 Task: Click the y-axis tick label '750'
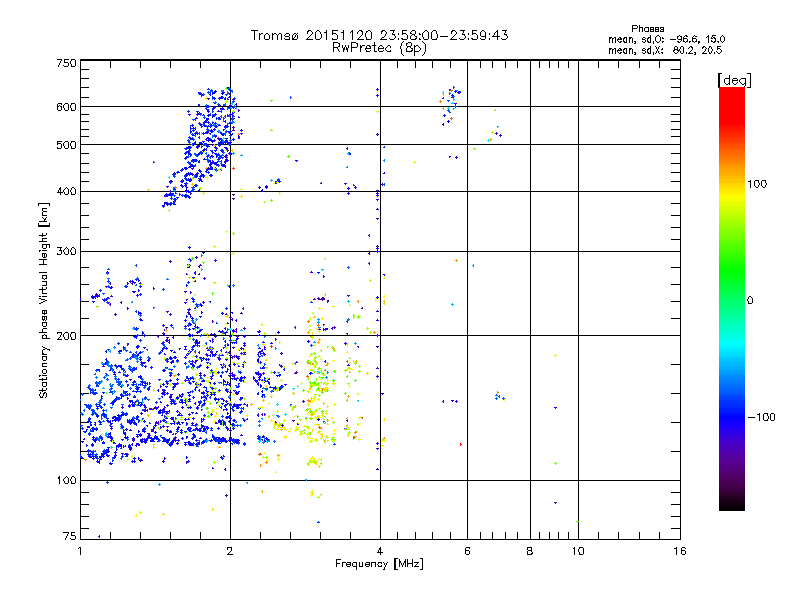[x=66, y=63]
